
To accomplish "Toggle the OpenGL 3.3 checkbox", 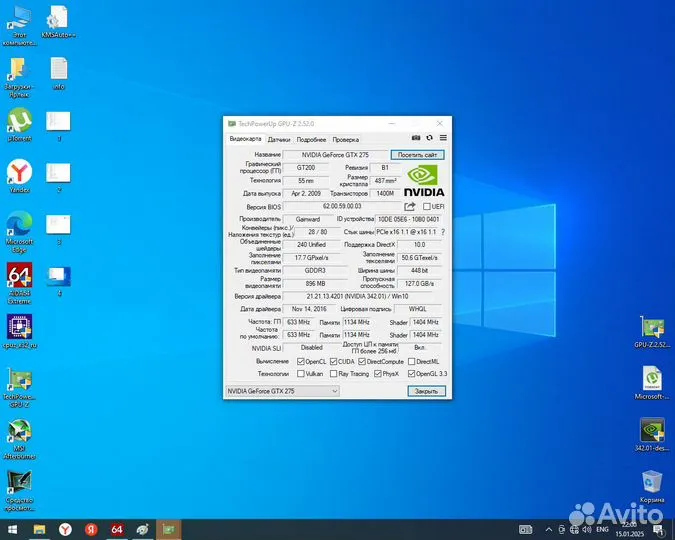I will click(x=412, y=374).
